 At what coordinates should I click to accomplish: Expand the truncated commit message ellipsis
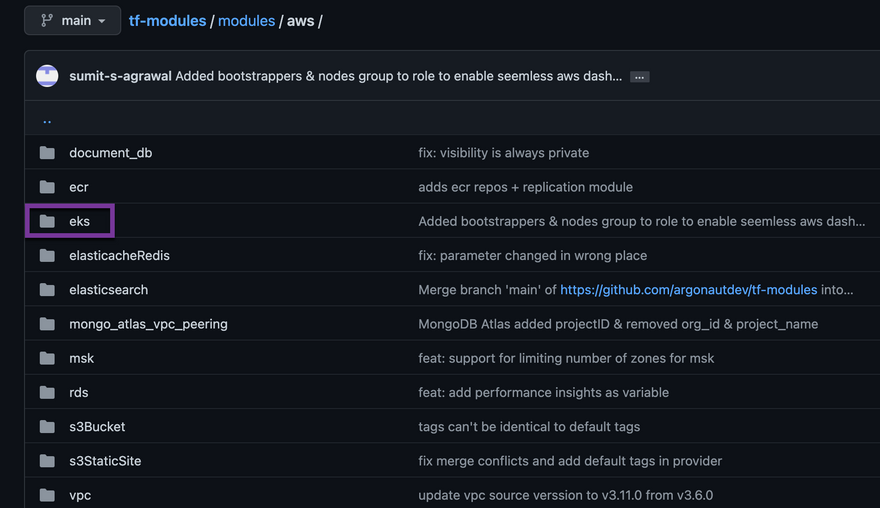point(639,77)
